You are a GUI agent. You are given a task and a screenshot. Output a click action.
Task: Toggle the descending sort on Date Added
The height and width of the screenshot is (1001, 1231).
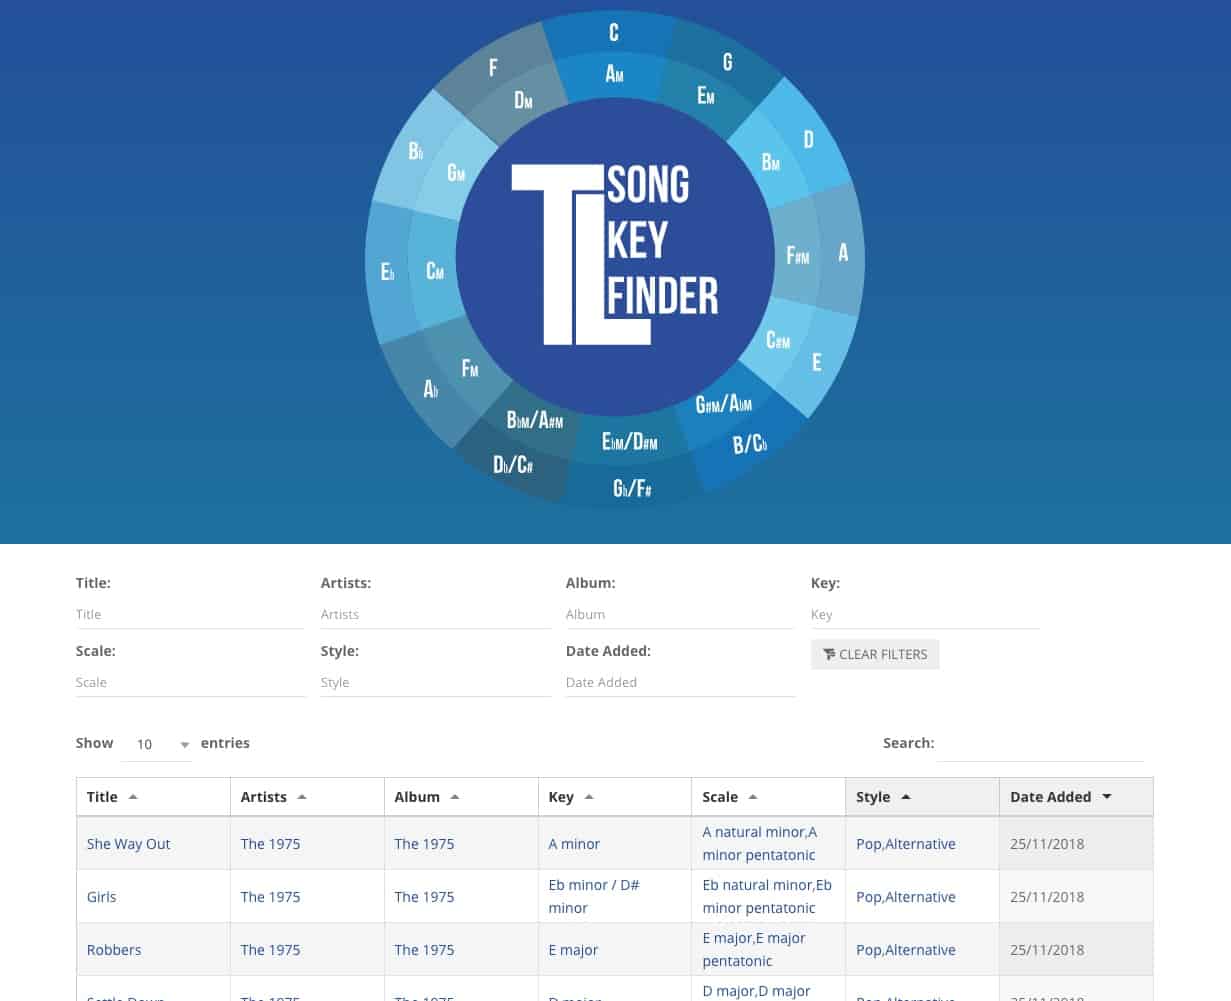(1106, 796)
